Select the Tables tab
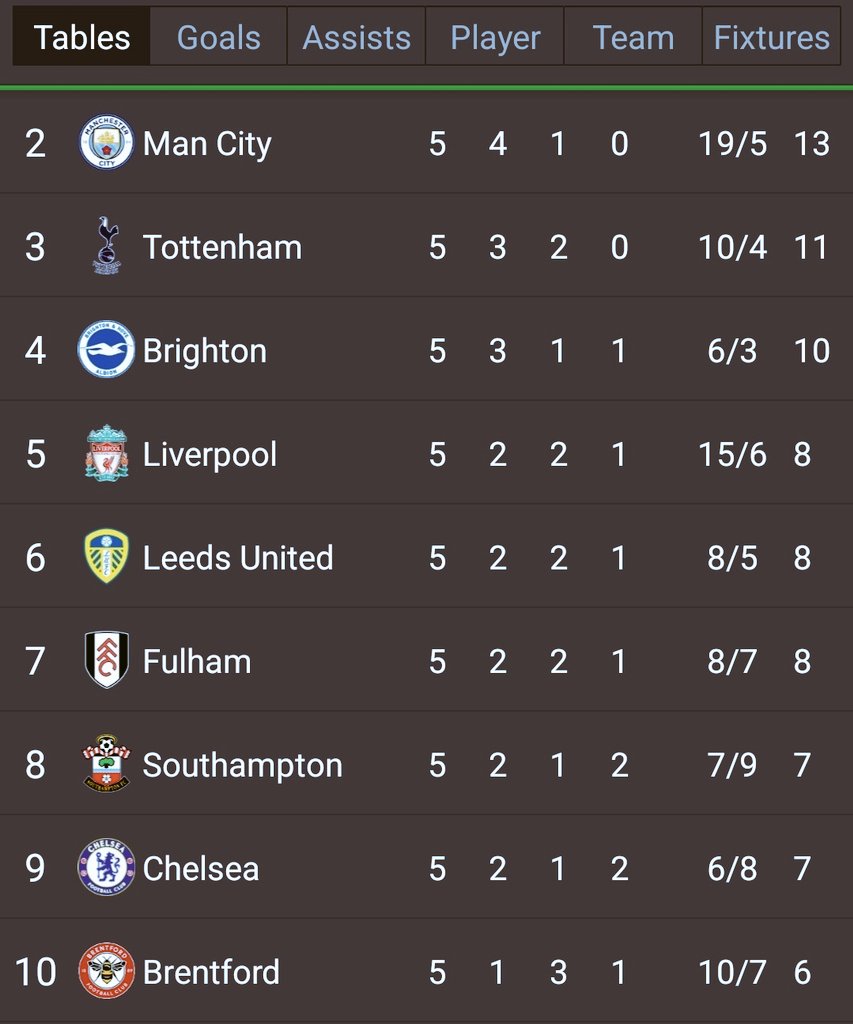Viewport: 853px width, 1024px height. coord(82,37)
